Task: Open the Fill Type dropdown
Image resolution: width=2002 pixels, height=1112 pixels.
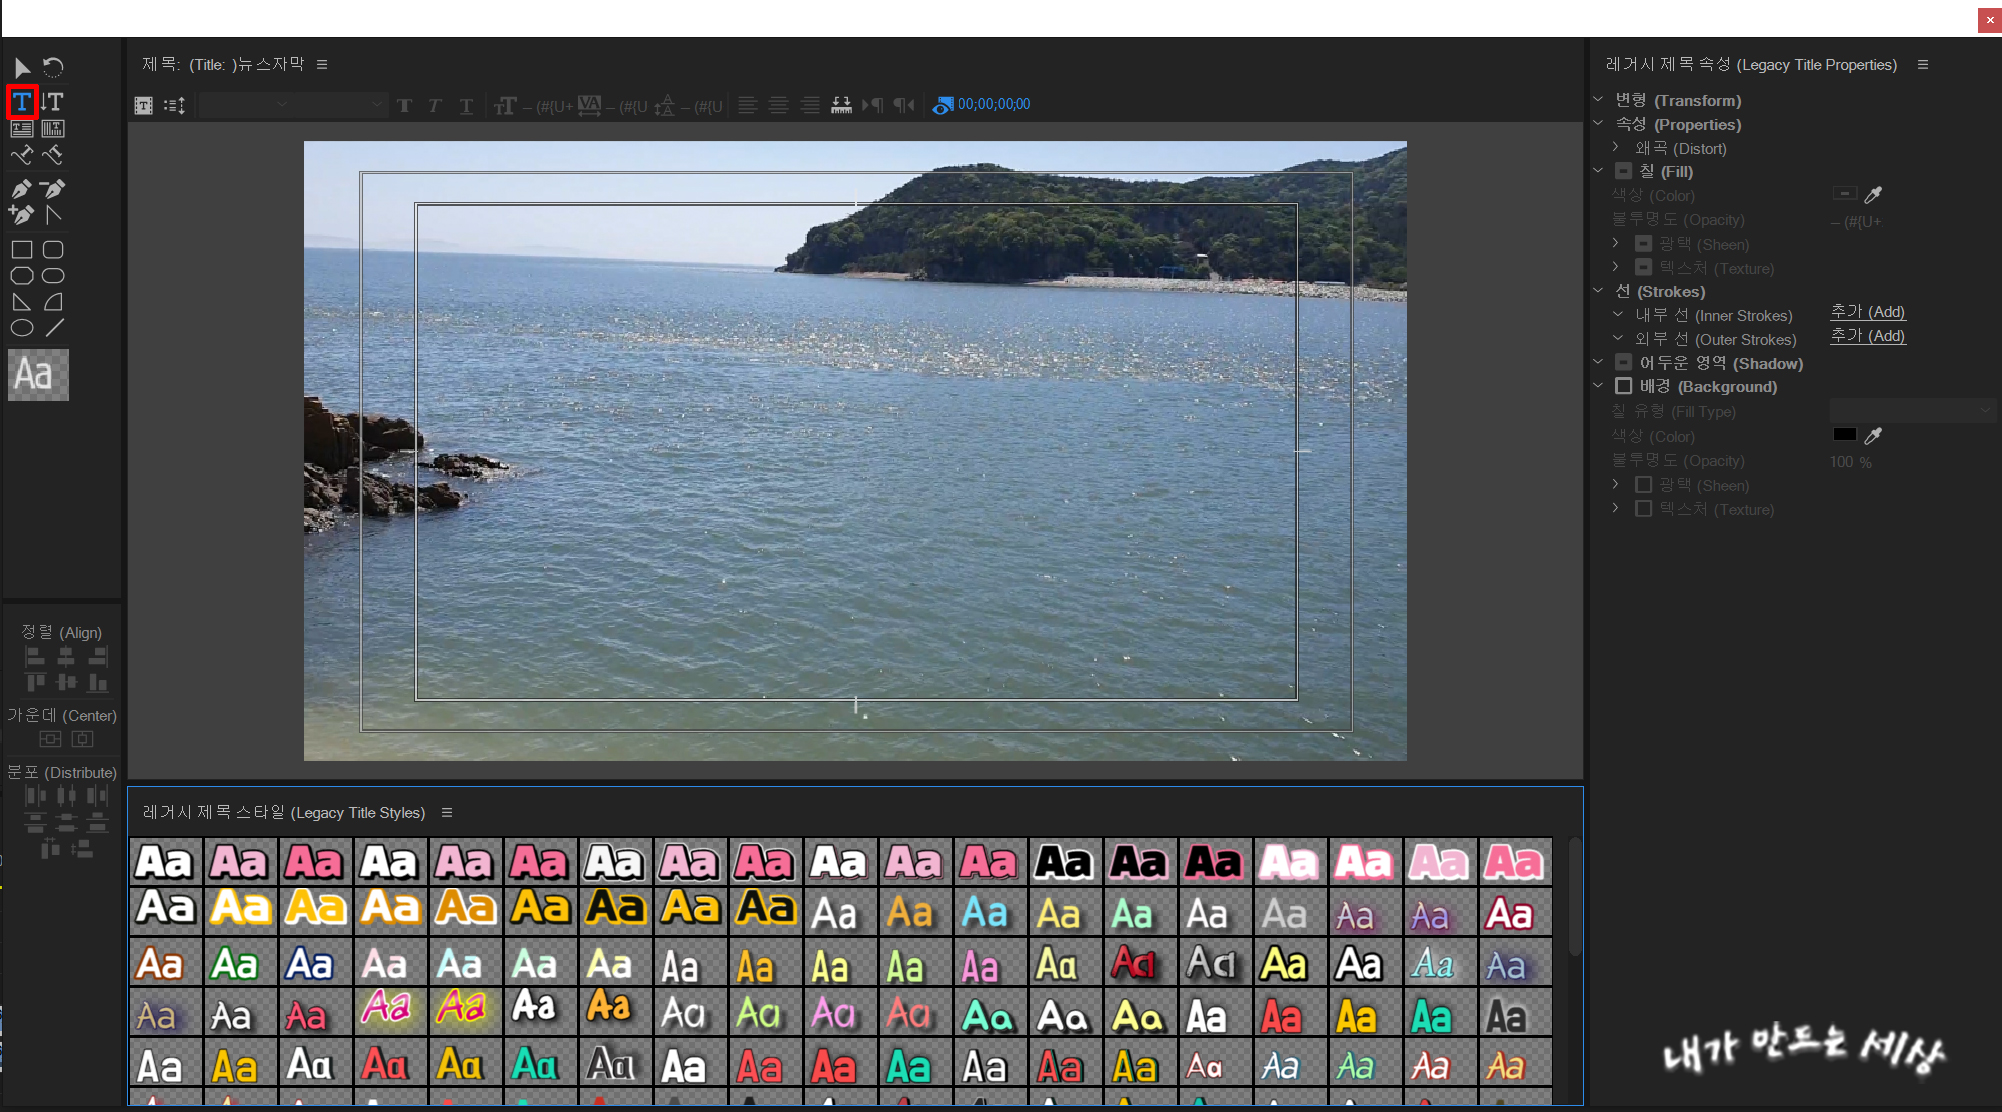Action: [x=1911, y=411]
